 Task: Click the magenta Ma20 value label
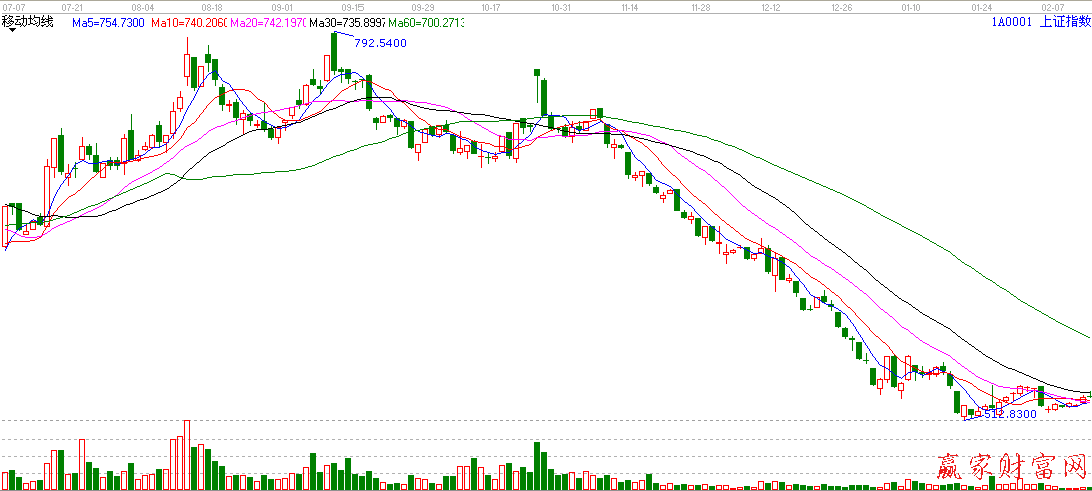(x=268, y=22)
